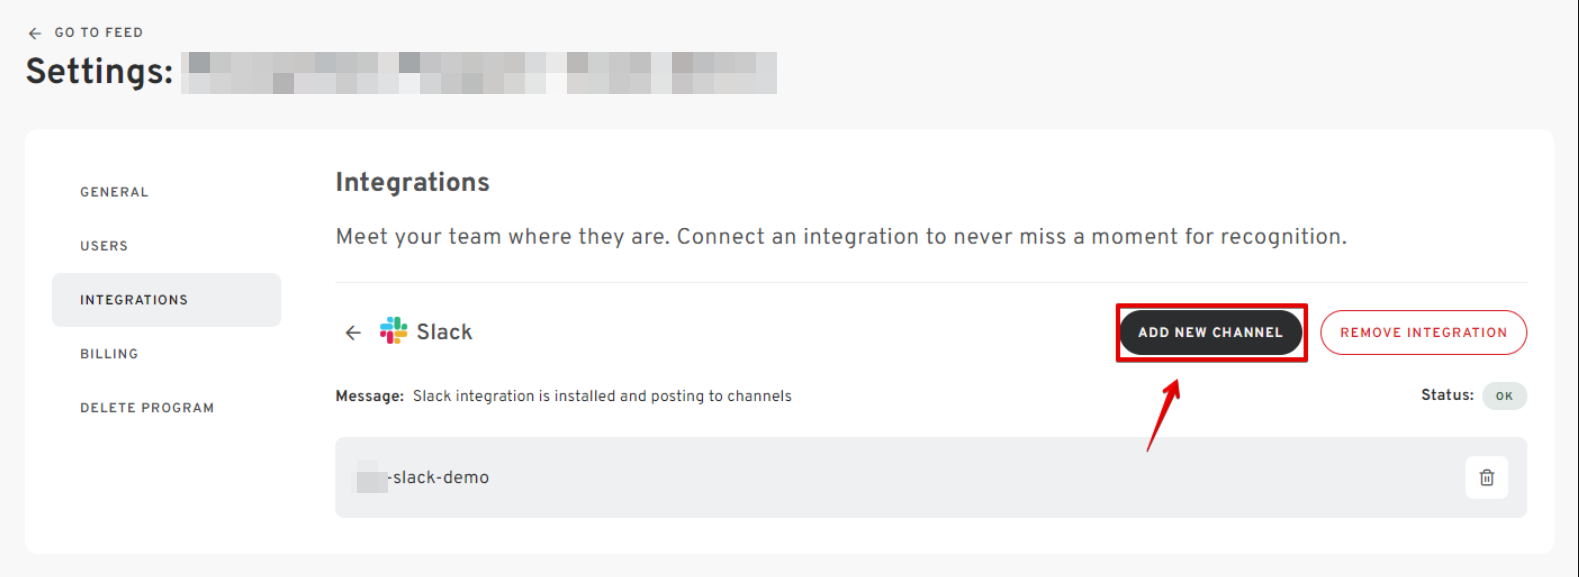The height and width of the screenshot is (577, 1579).
Task: Go to the Billing settings tab
Action: (x=109, y=354)
